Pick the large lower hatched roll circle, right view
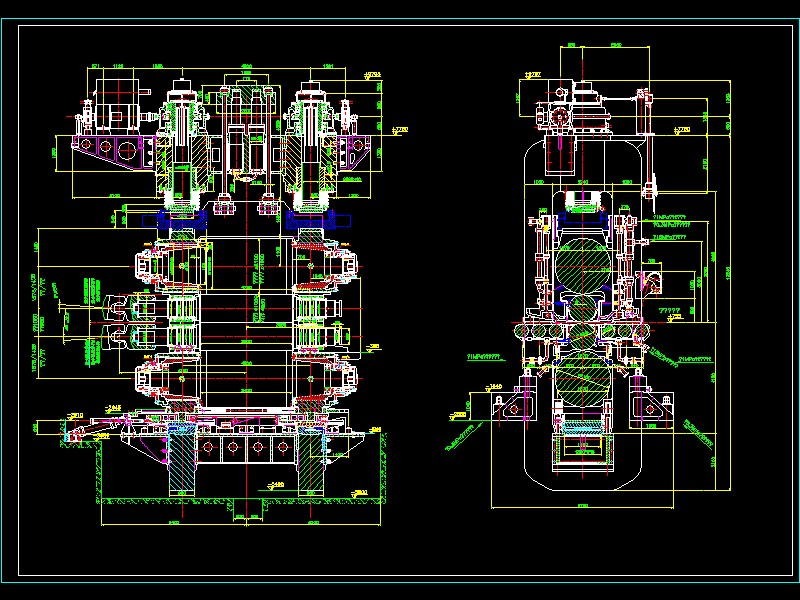The width and height of the screenshot is (800, 600). click(582, 378)
